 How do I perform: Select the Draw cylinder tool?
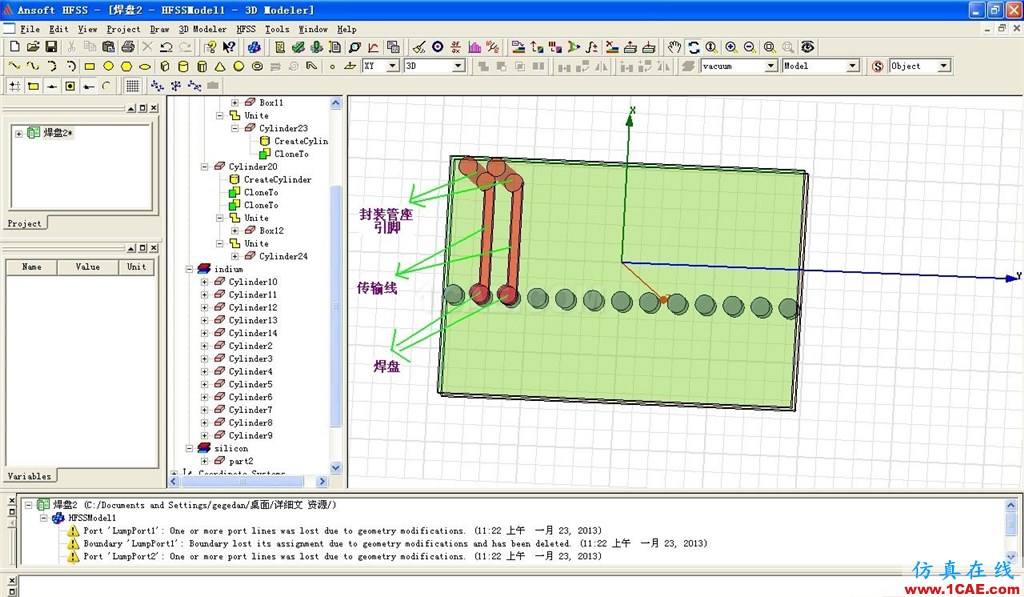tap(184, 66)
